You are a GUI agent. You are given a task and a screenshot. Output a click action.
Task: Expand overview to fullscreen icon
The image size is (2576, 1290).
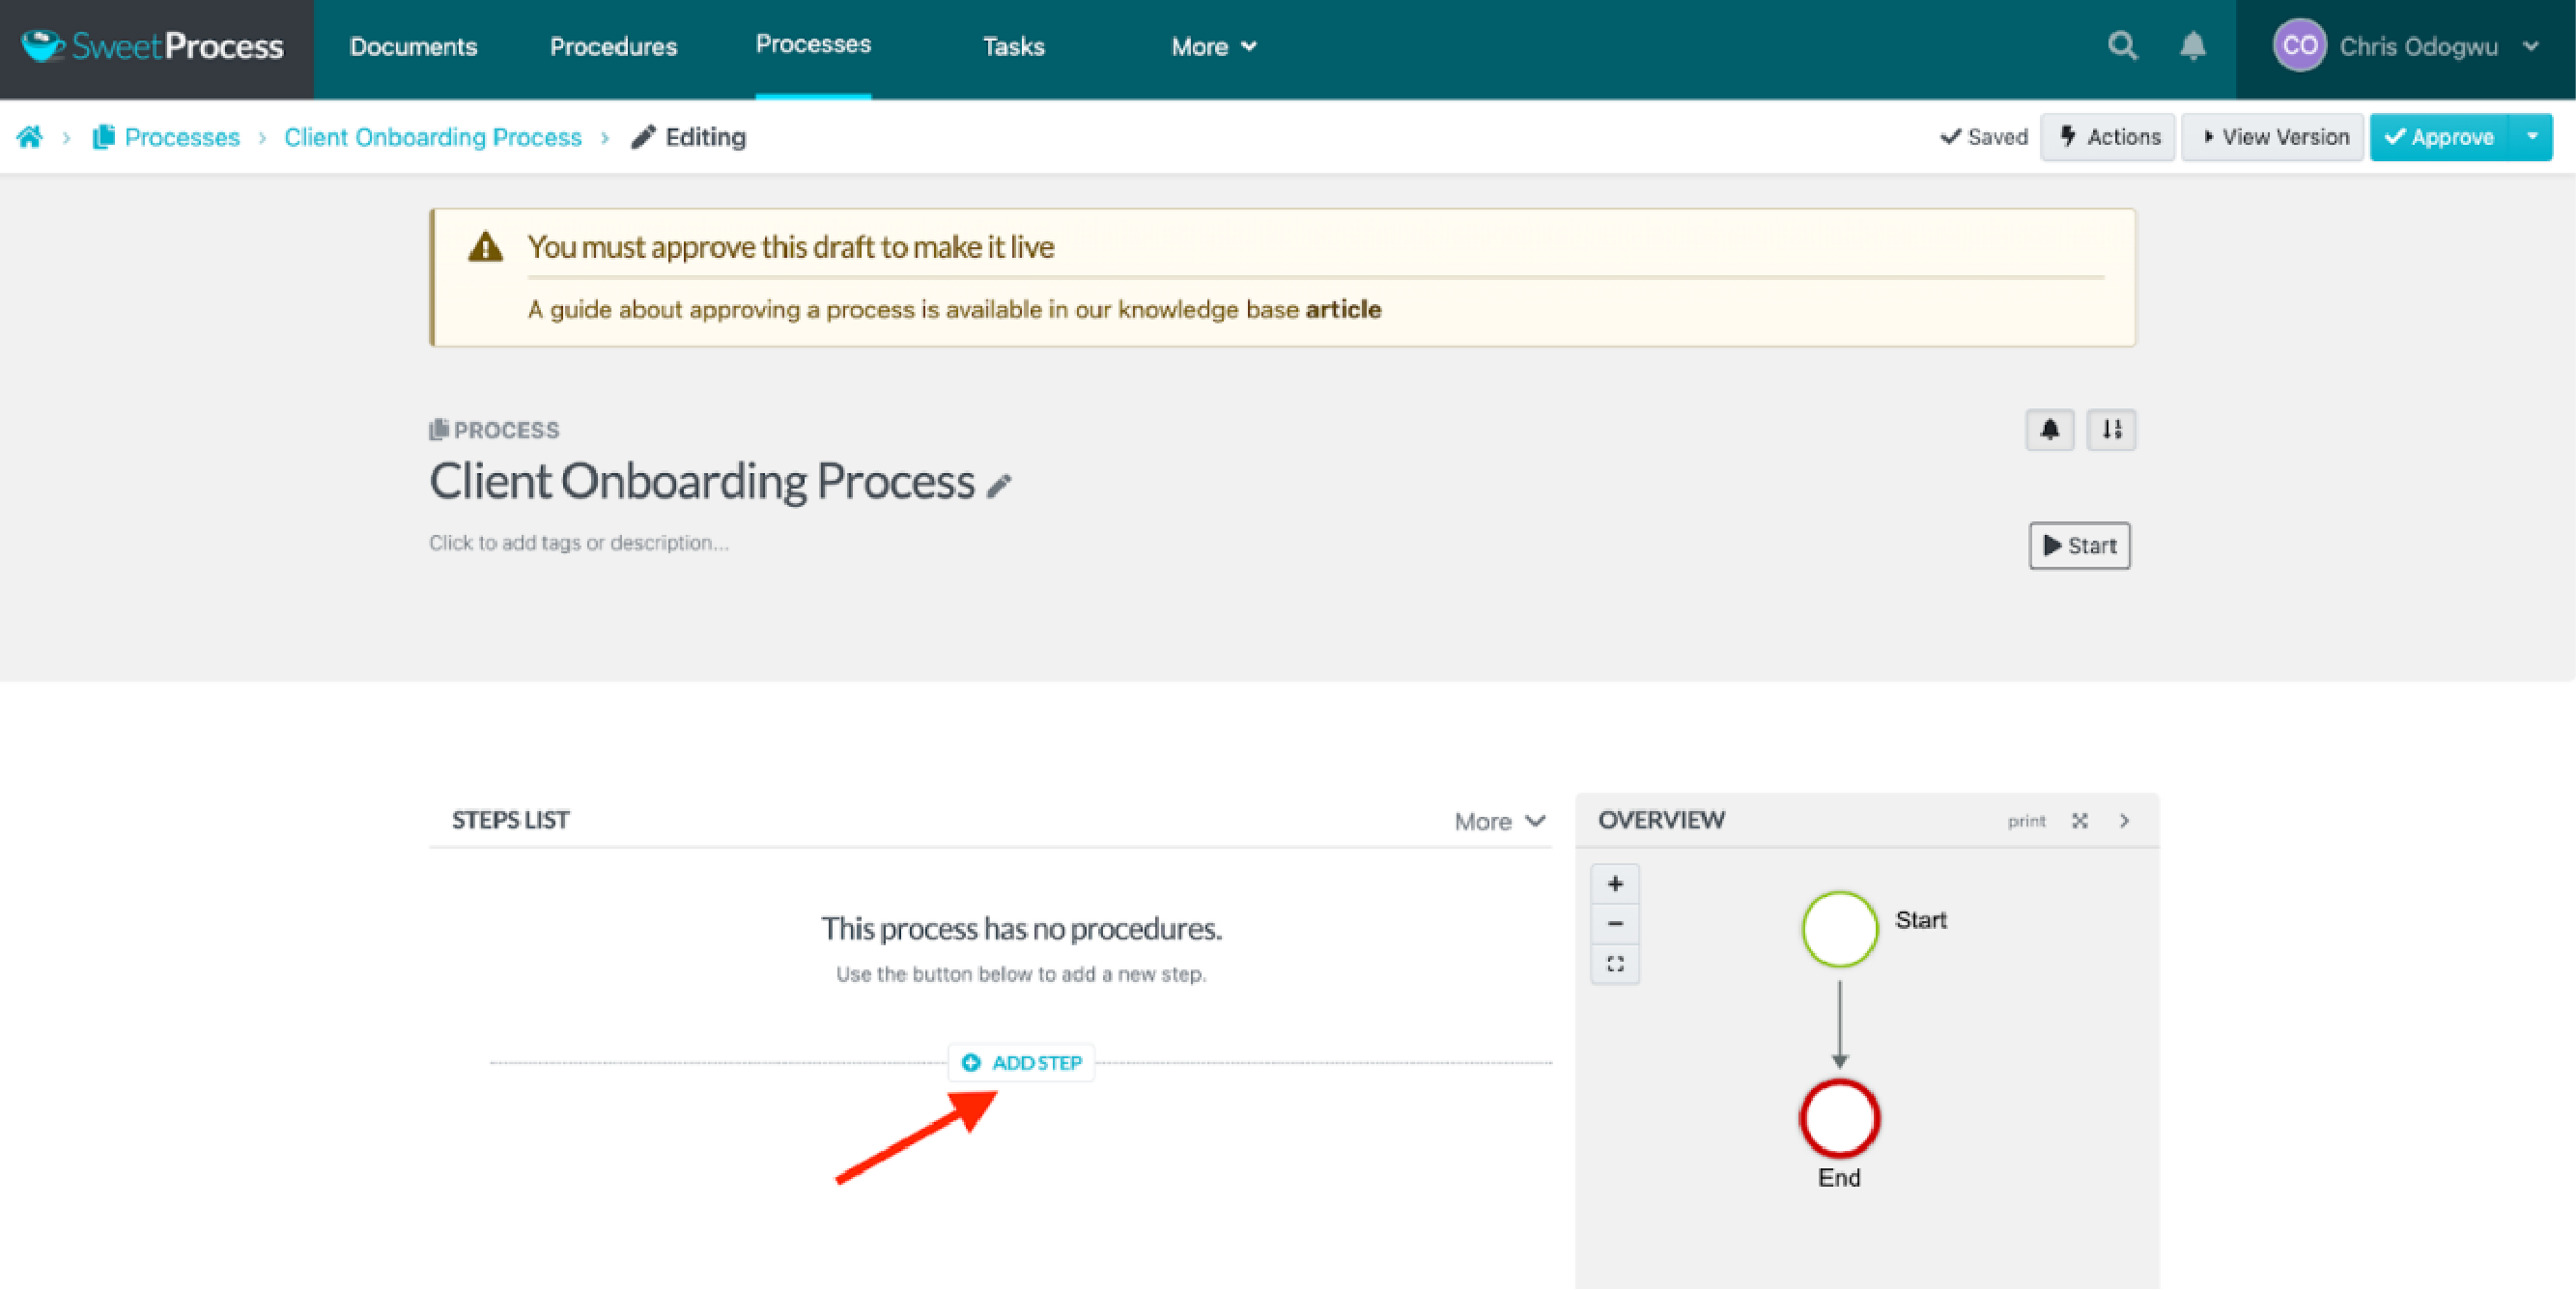click(2080, 821)
